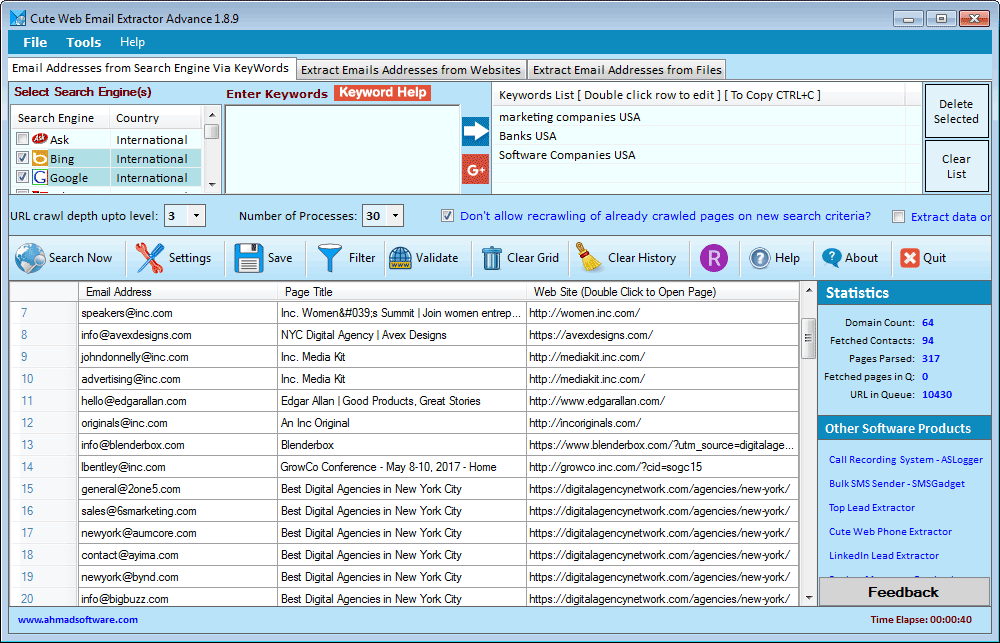Open the Filter tool
This screenshot has width=1000, height=643.
coord(344,258)
